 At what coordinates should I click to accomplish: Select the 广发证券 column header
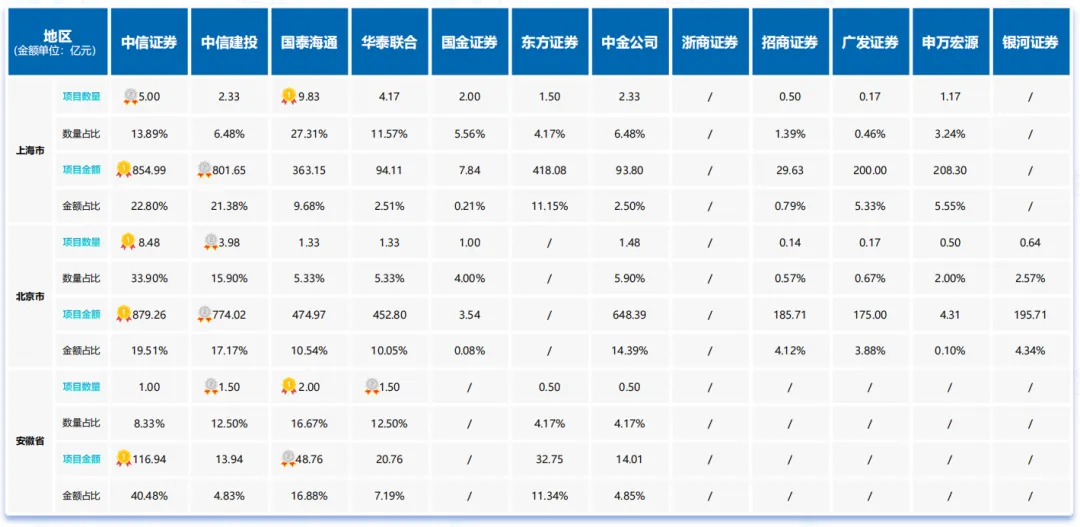870,42
